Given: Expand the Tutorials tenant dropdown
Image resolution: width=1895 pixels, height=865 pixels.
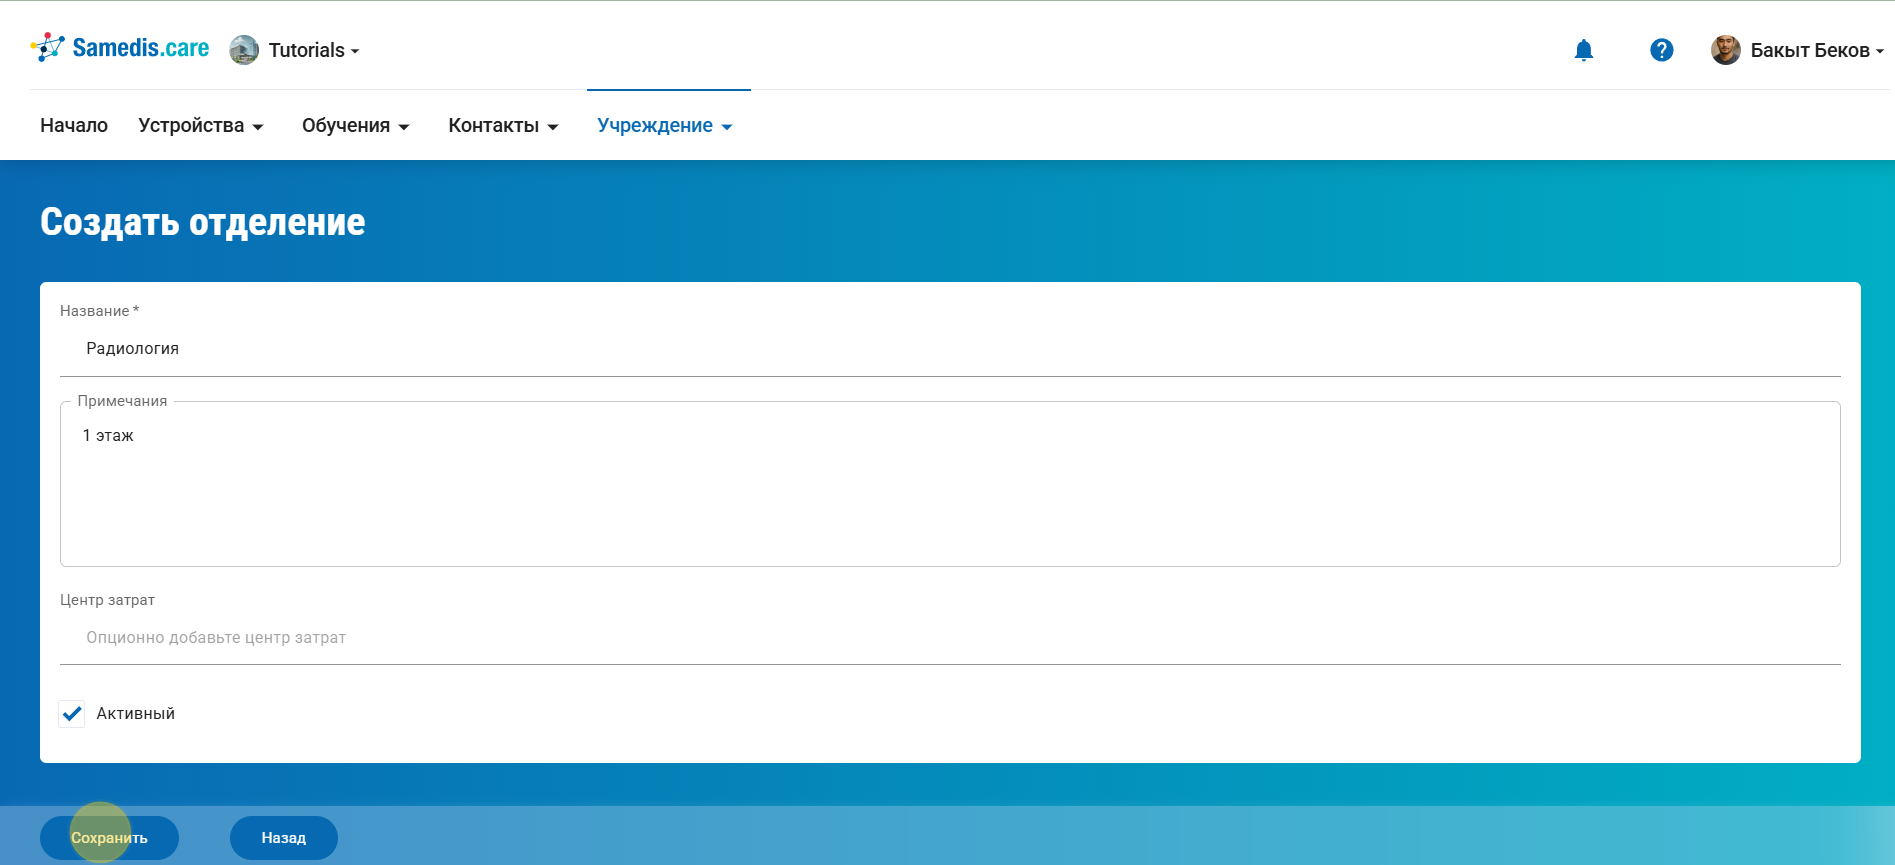Looking at the screenshot, I should coord(313,50).
